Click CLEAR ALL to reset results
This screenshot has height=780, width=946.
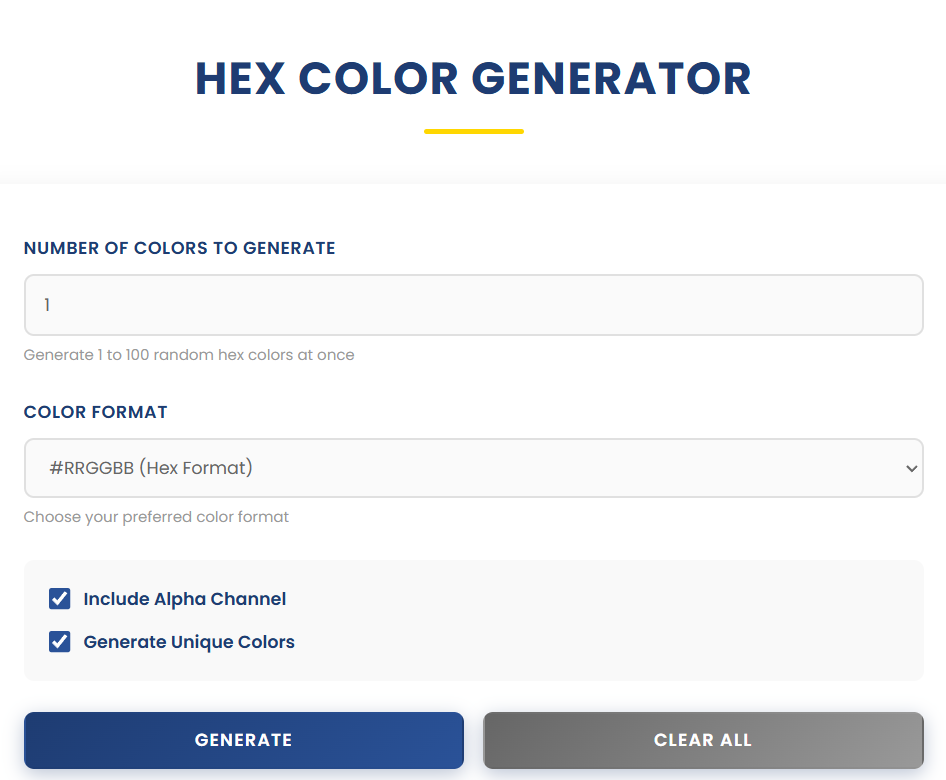(703, 740)
